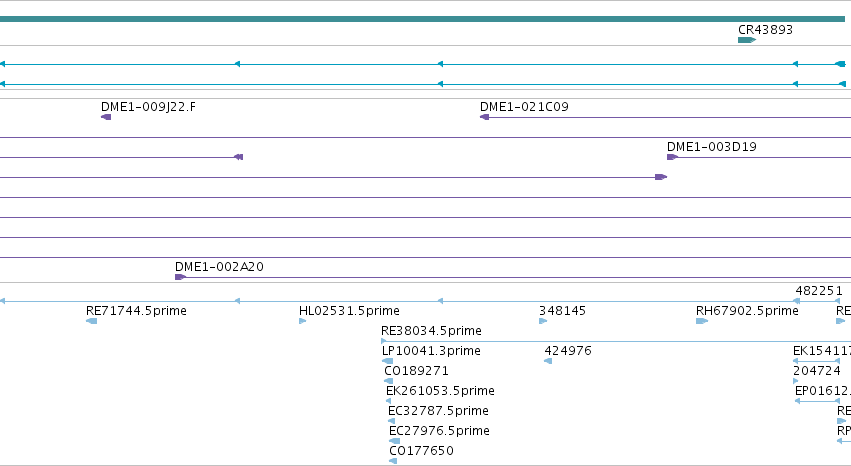Click the LP10041.3prime label
This screenshot has width=851, height=466.
coord(431,351)
